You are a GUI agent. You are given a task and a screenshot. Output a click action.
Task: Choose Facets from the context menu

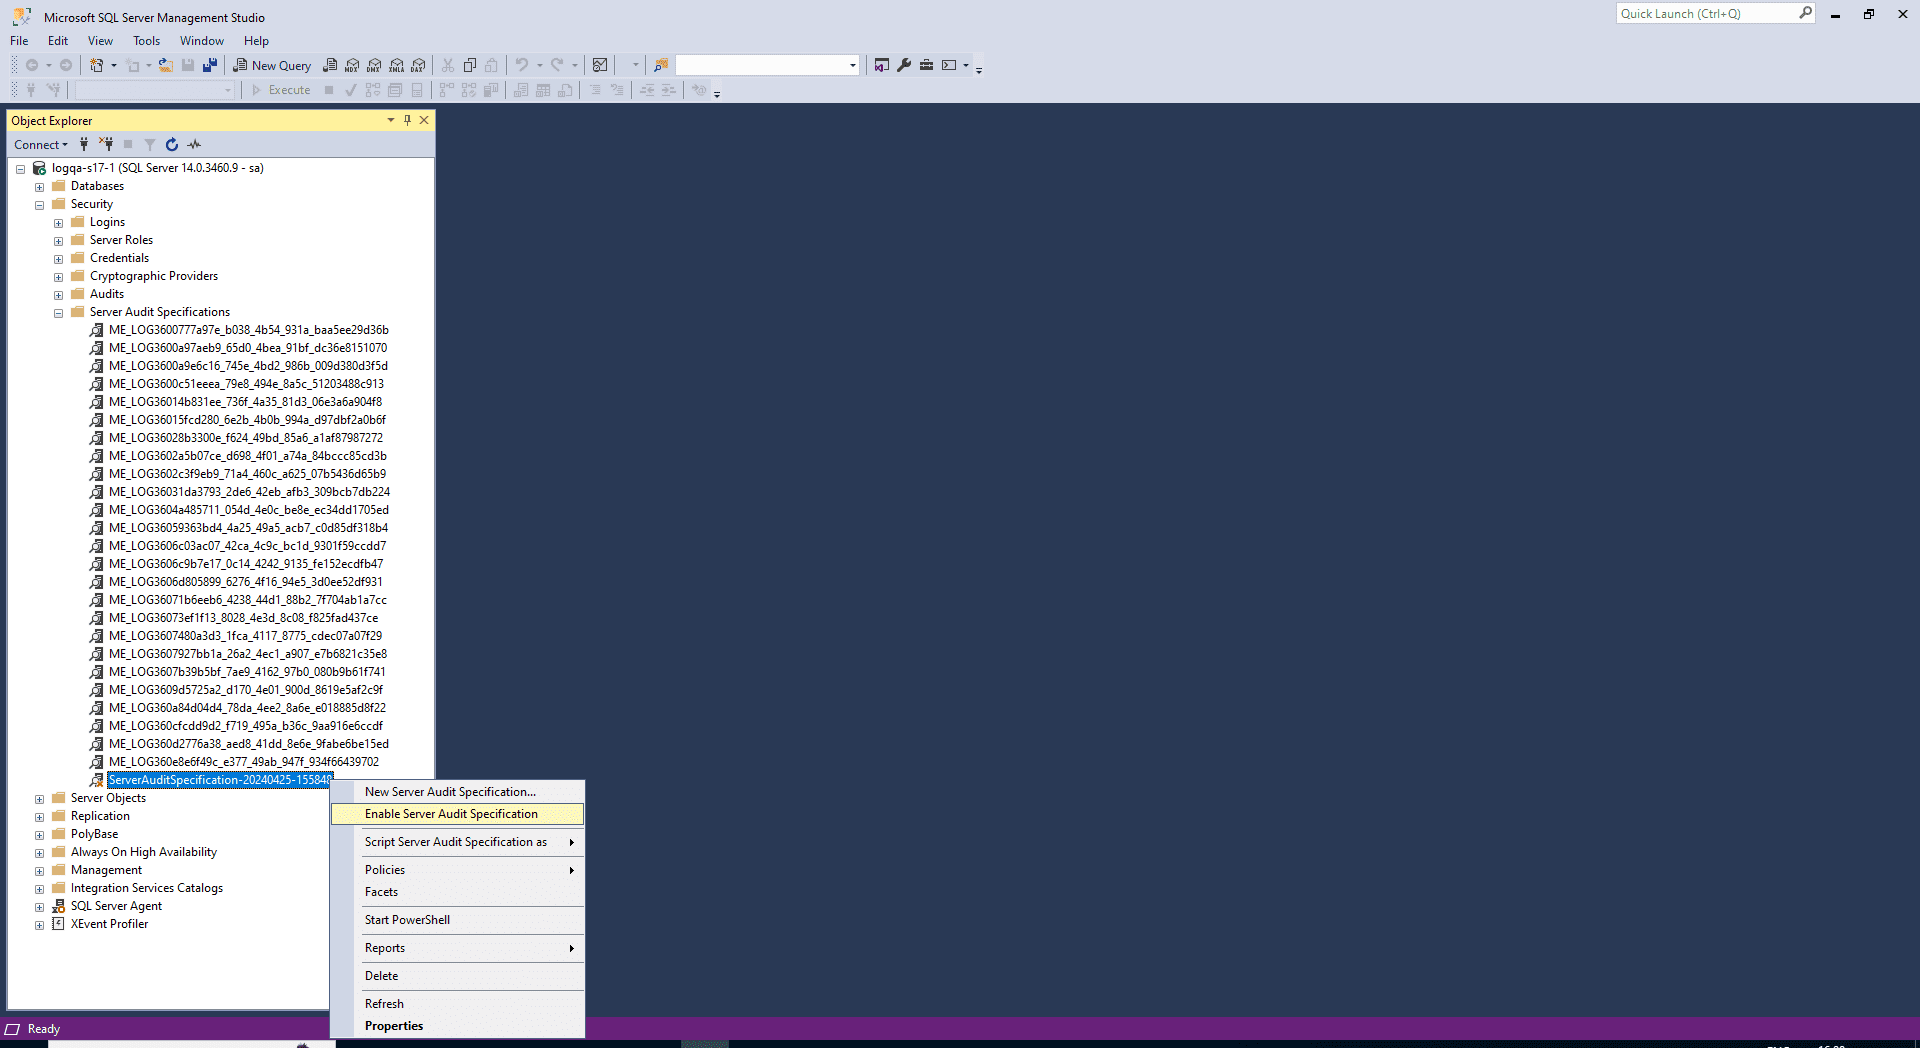[458, 892]
